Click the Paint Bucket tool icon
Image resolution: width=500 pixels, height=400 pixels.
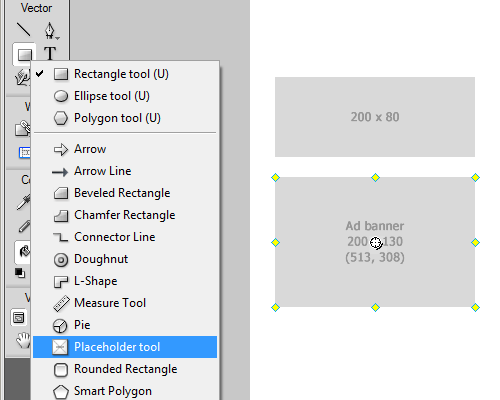(x=23, y=252)
